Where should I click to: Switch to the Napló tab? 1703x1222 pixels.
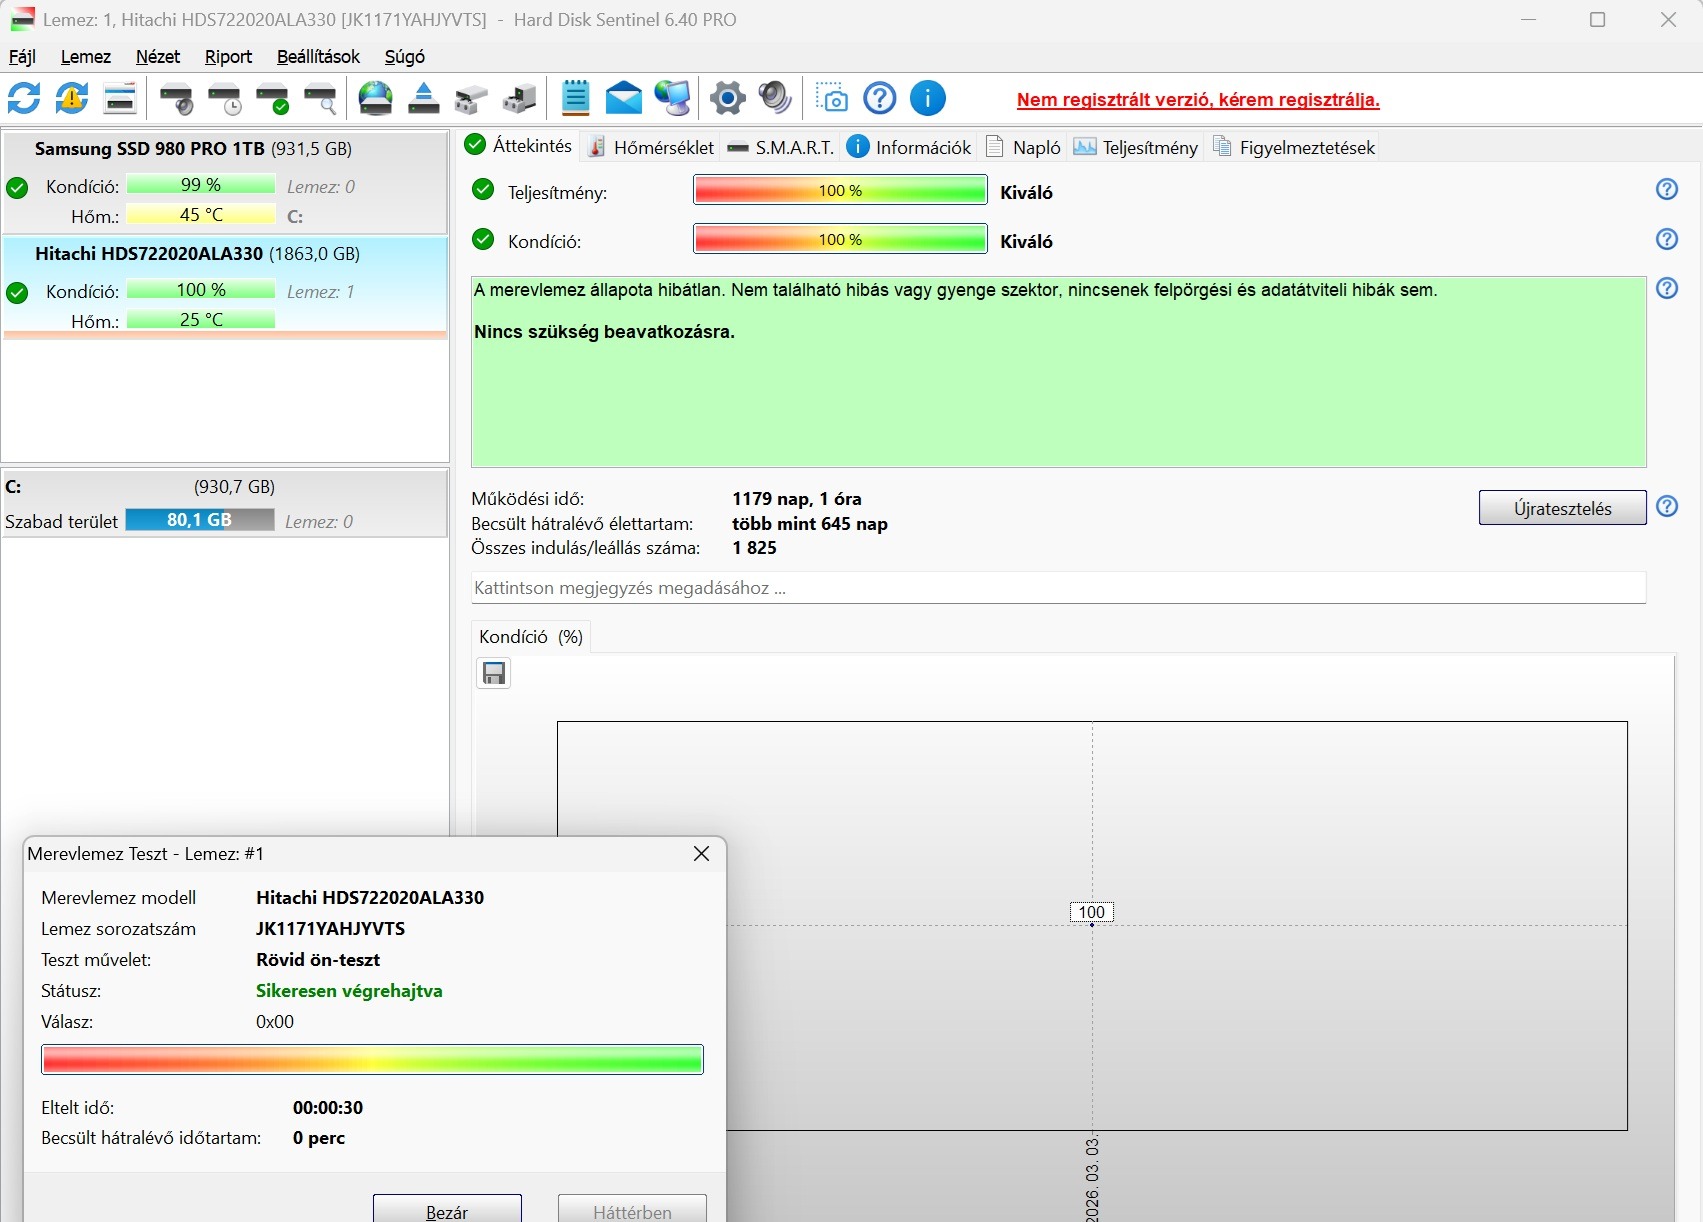(x=1024, y=147)
